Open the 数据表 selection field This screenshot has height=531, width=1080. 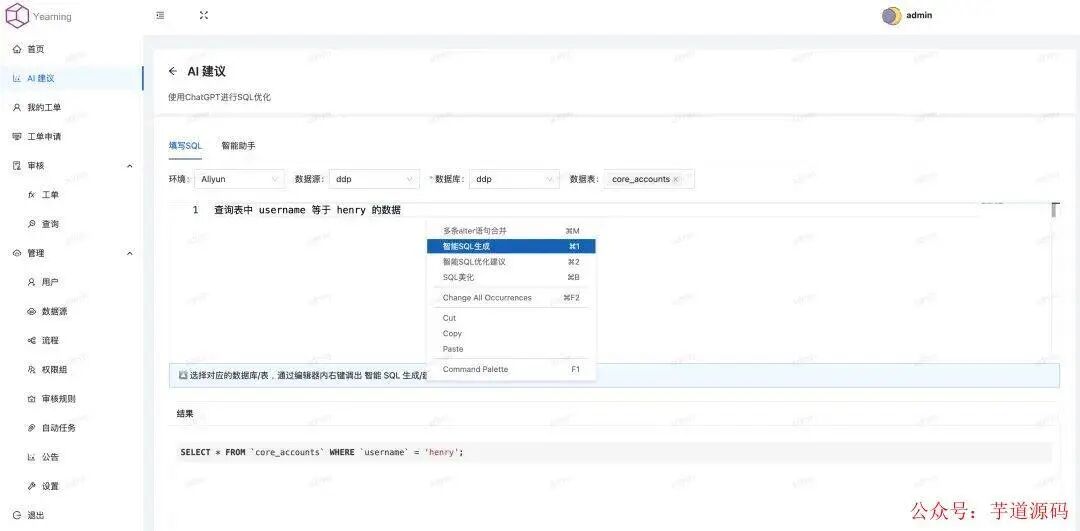click(x=649, y=179)
